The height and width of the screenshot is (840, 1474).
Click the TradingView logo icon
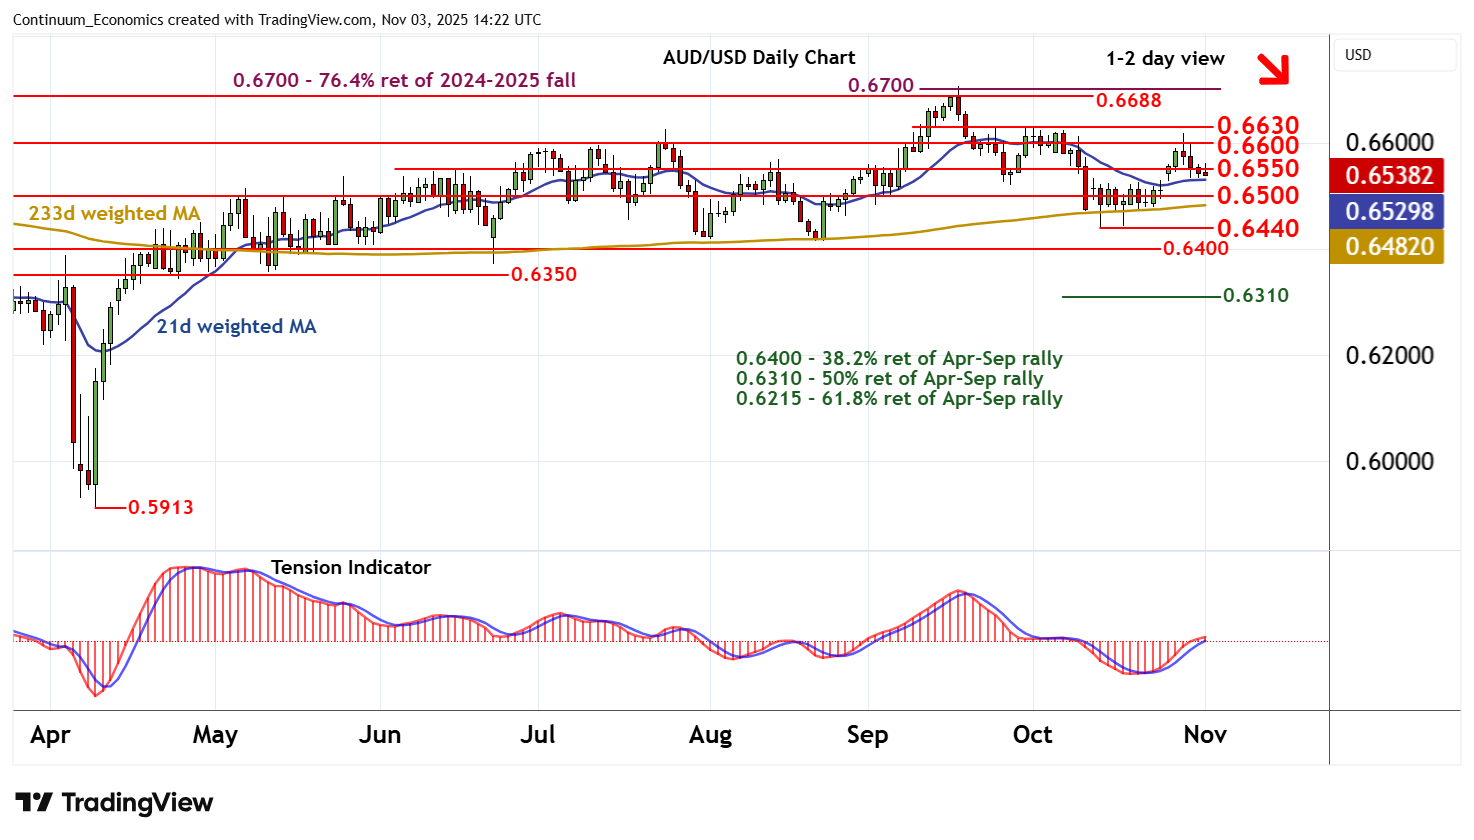(x=34, y=802)
